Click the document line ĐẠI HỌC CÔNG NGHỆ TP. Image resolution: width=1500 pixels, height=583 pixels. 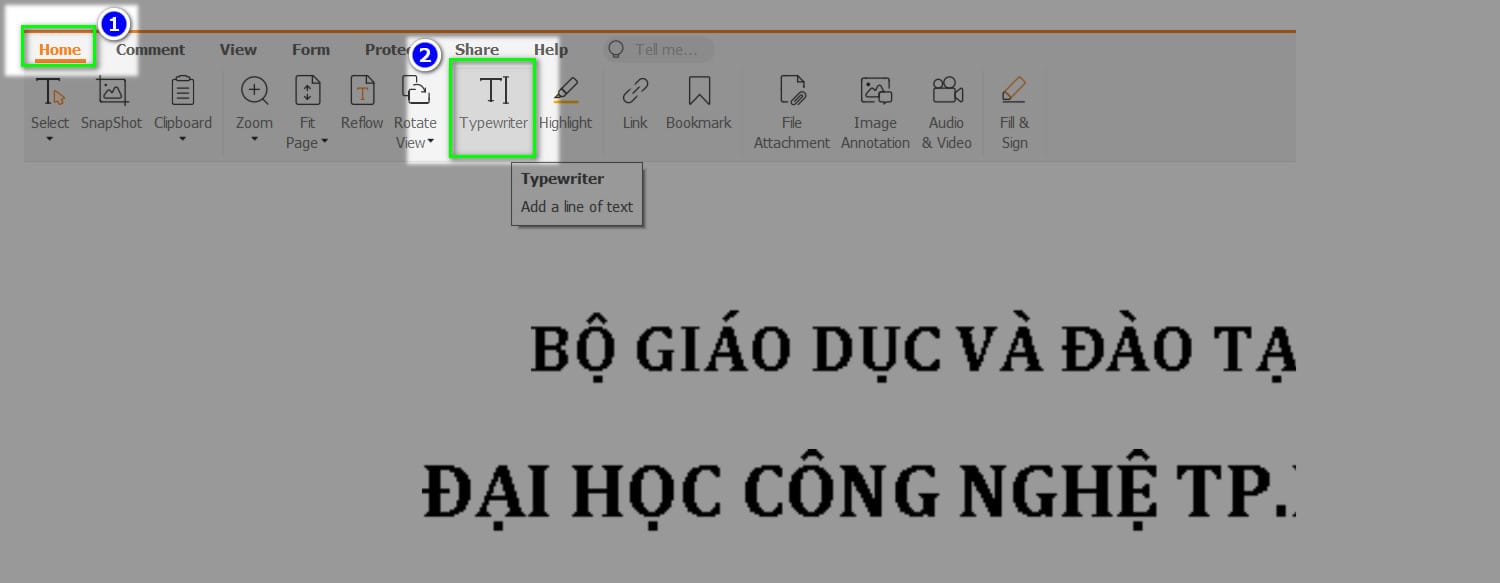point(859,491)
